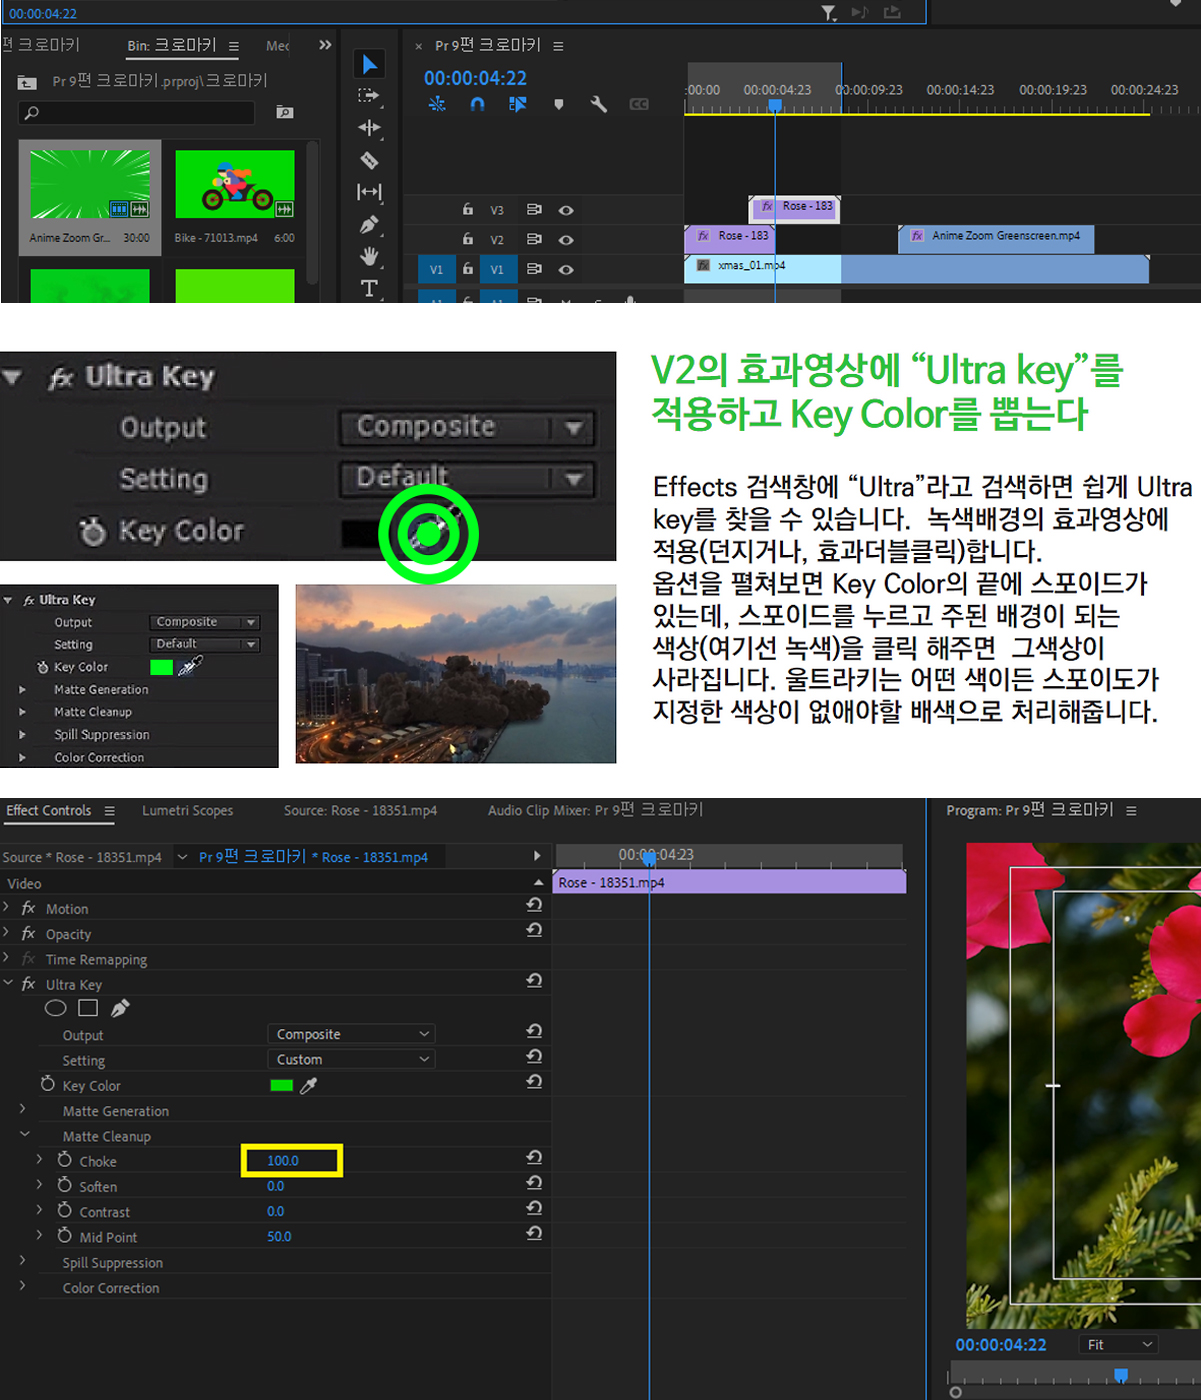Viewport: 1201px width, 1400px height.
Task: Select the Anime Zoom thumbnail in the bin
Action: 90,184
